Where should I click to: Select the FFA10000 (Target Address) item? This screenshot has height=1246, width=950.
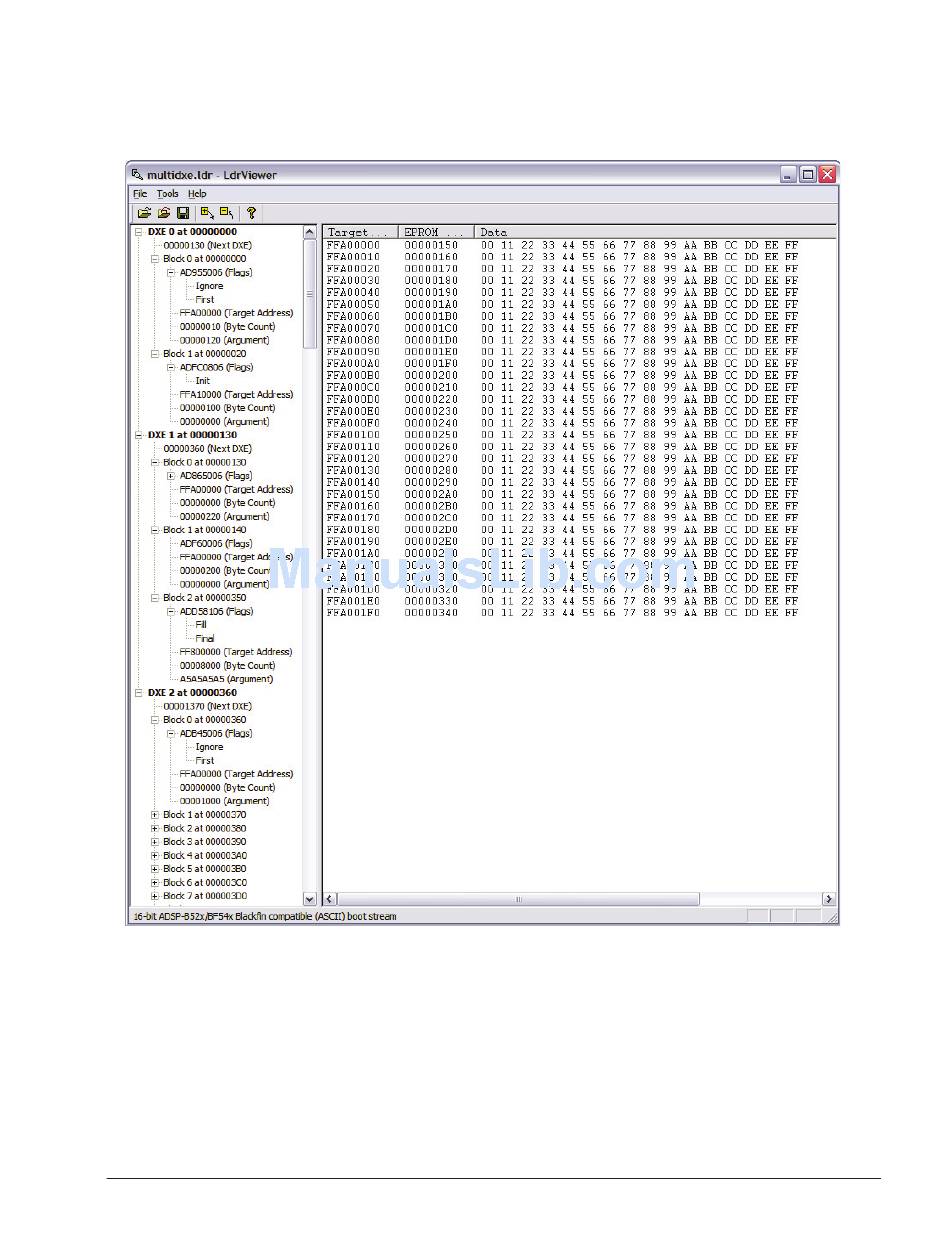pyautogui.click(x=236, y=394)
